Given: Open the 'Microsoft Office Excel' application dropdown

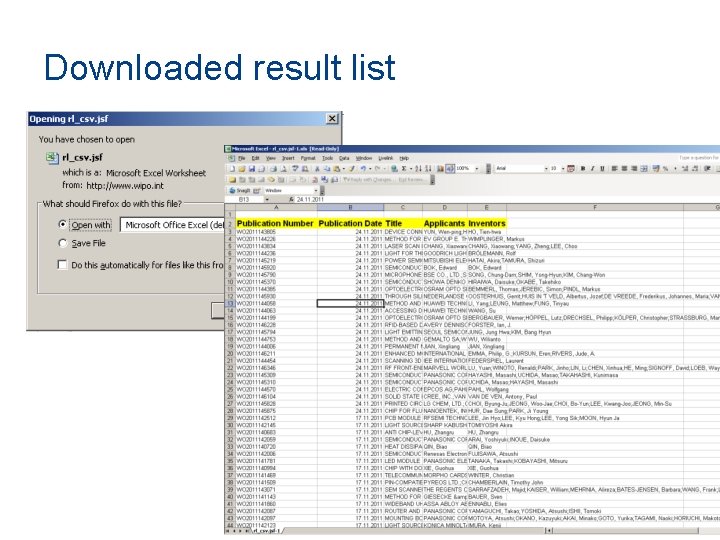Looking at the screenshot, I should tap(173, 225).
